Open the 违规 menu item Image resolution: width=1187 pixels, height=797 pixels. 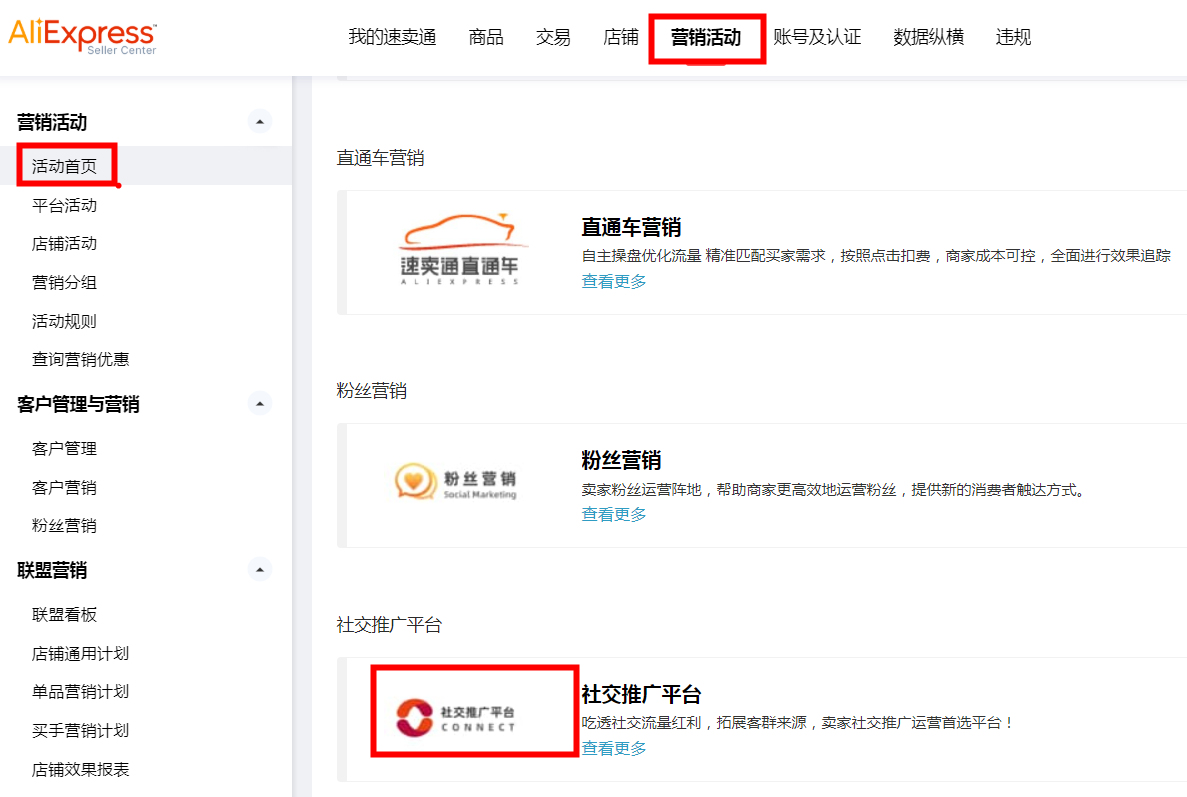pos(1012,36)
